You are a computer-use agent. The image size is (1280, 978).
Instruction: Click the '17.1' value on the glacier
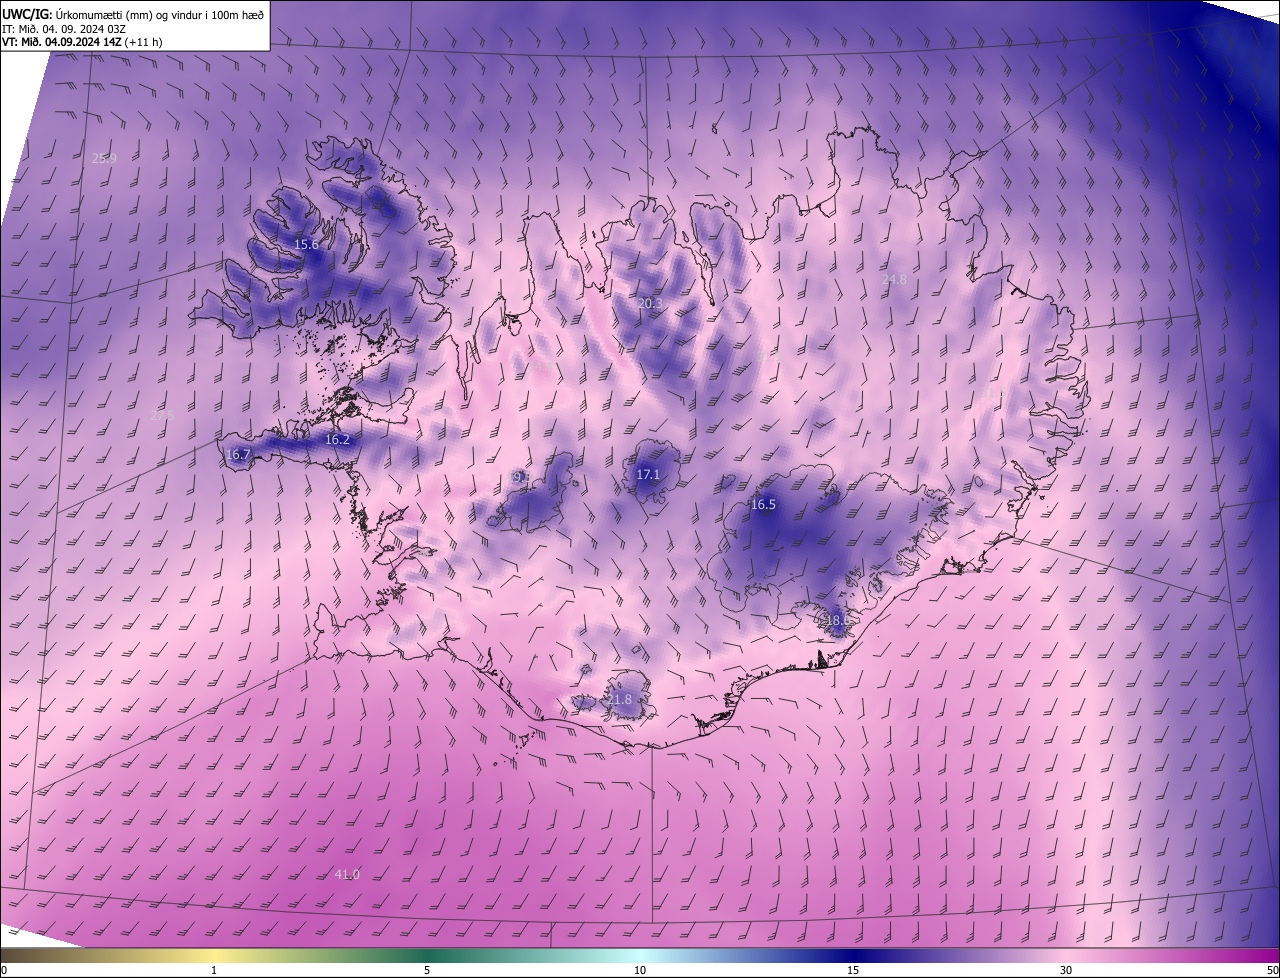pyautogui.click(x=648, y=474)
